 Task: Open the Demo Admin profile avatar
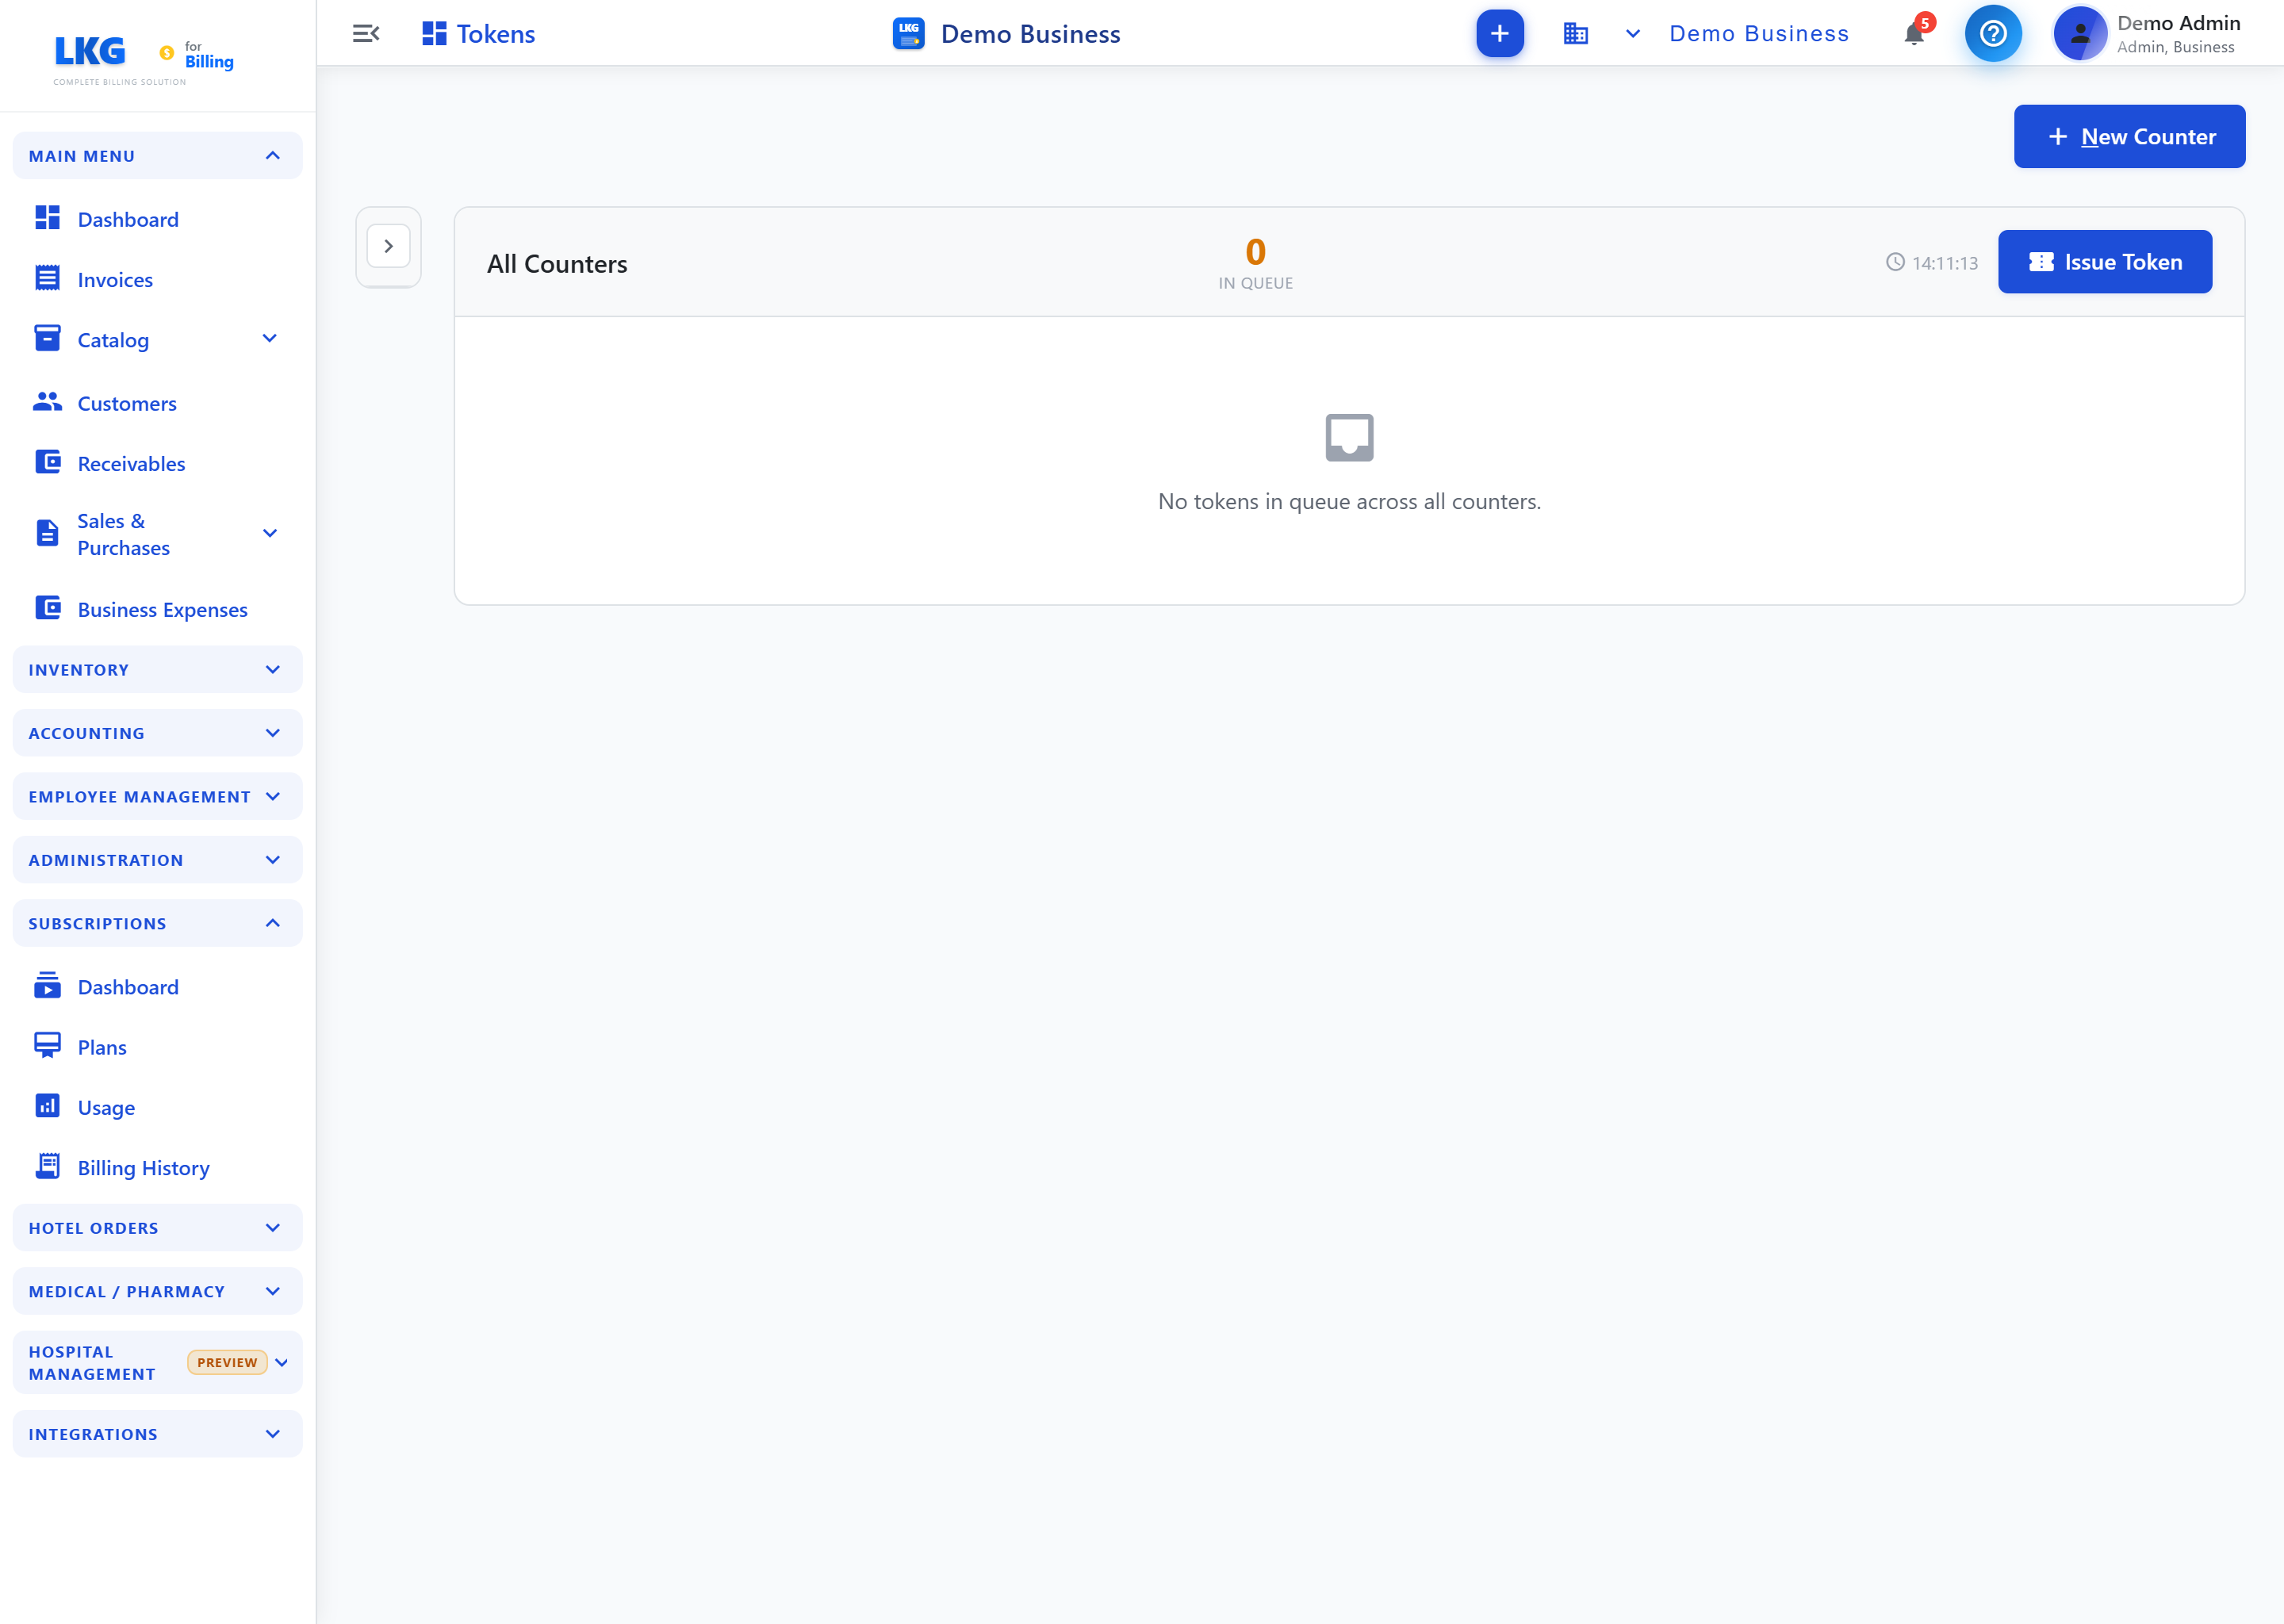2079,34
